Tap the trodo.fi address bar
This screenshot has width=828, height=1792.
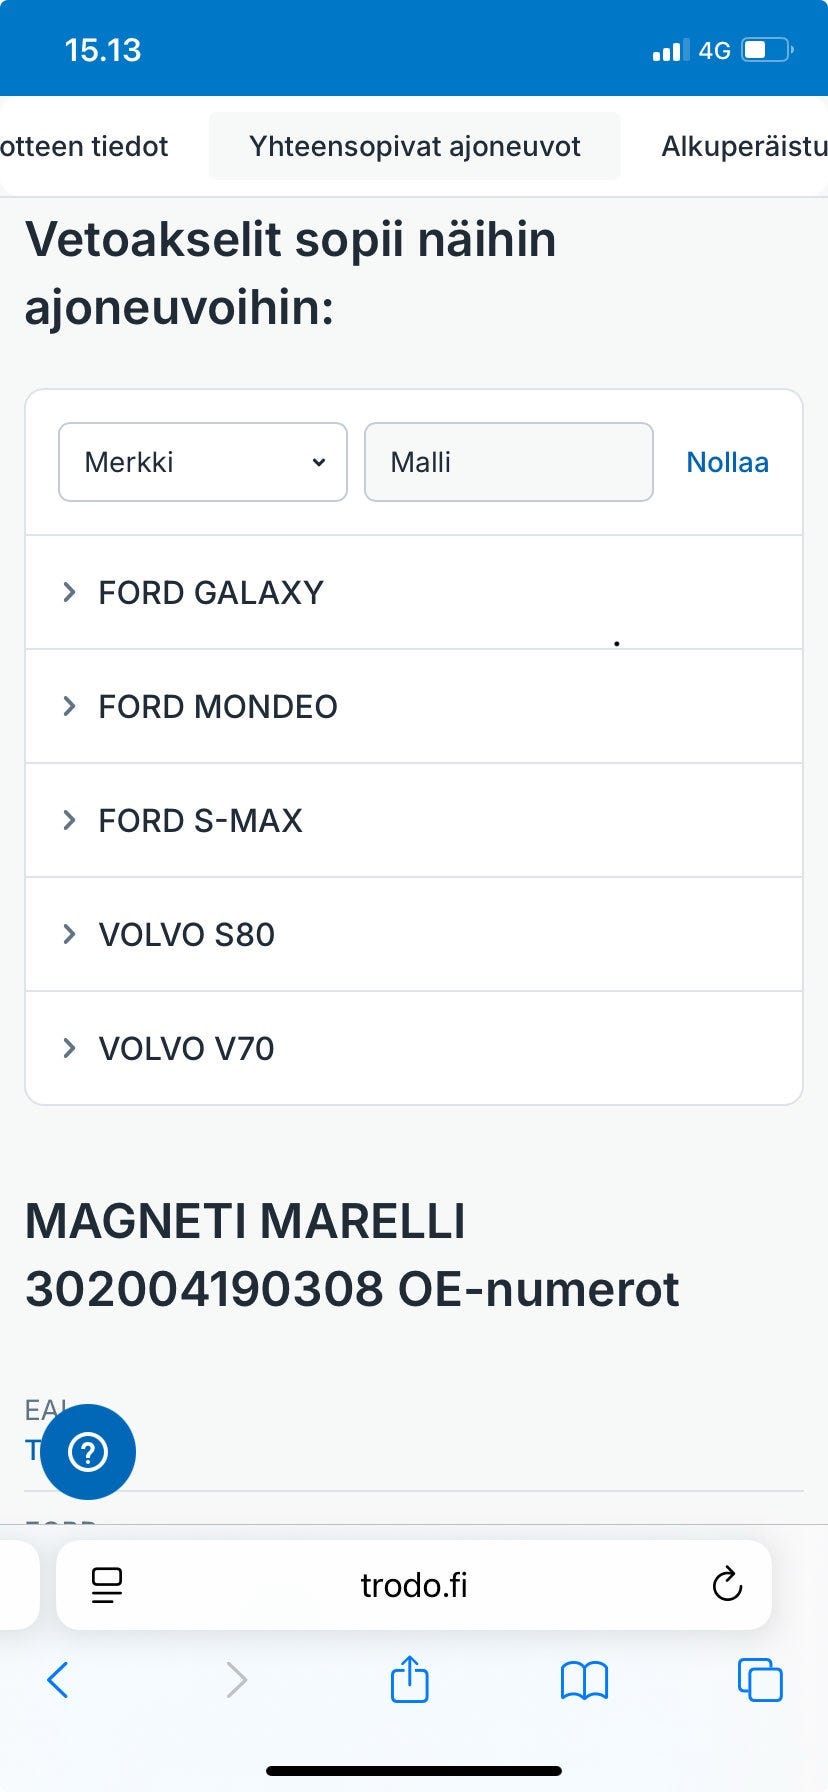[414, 1585]
